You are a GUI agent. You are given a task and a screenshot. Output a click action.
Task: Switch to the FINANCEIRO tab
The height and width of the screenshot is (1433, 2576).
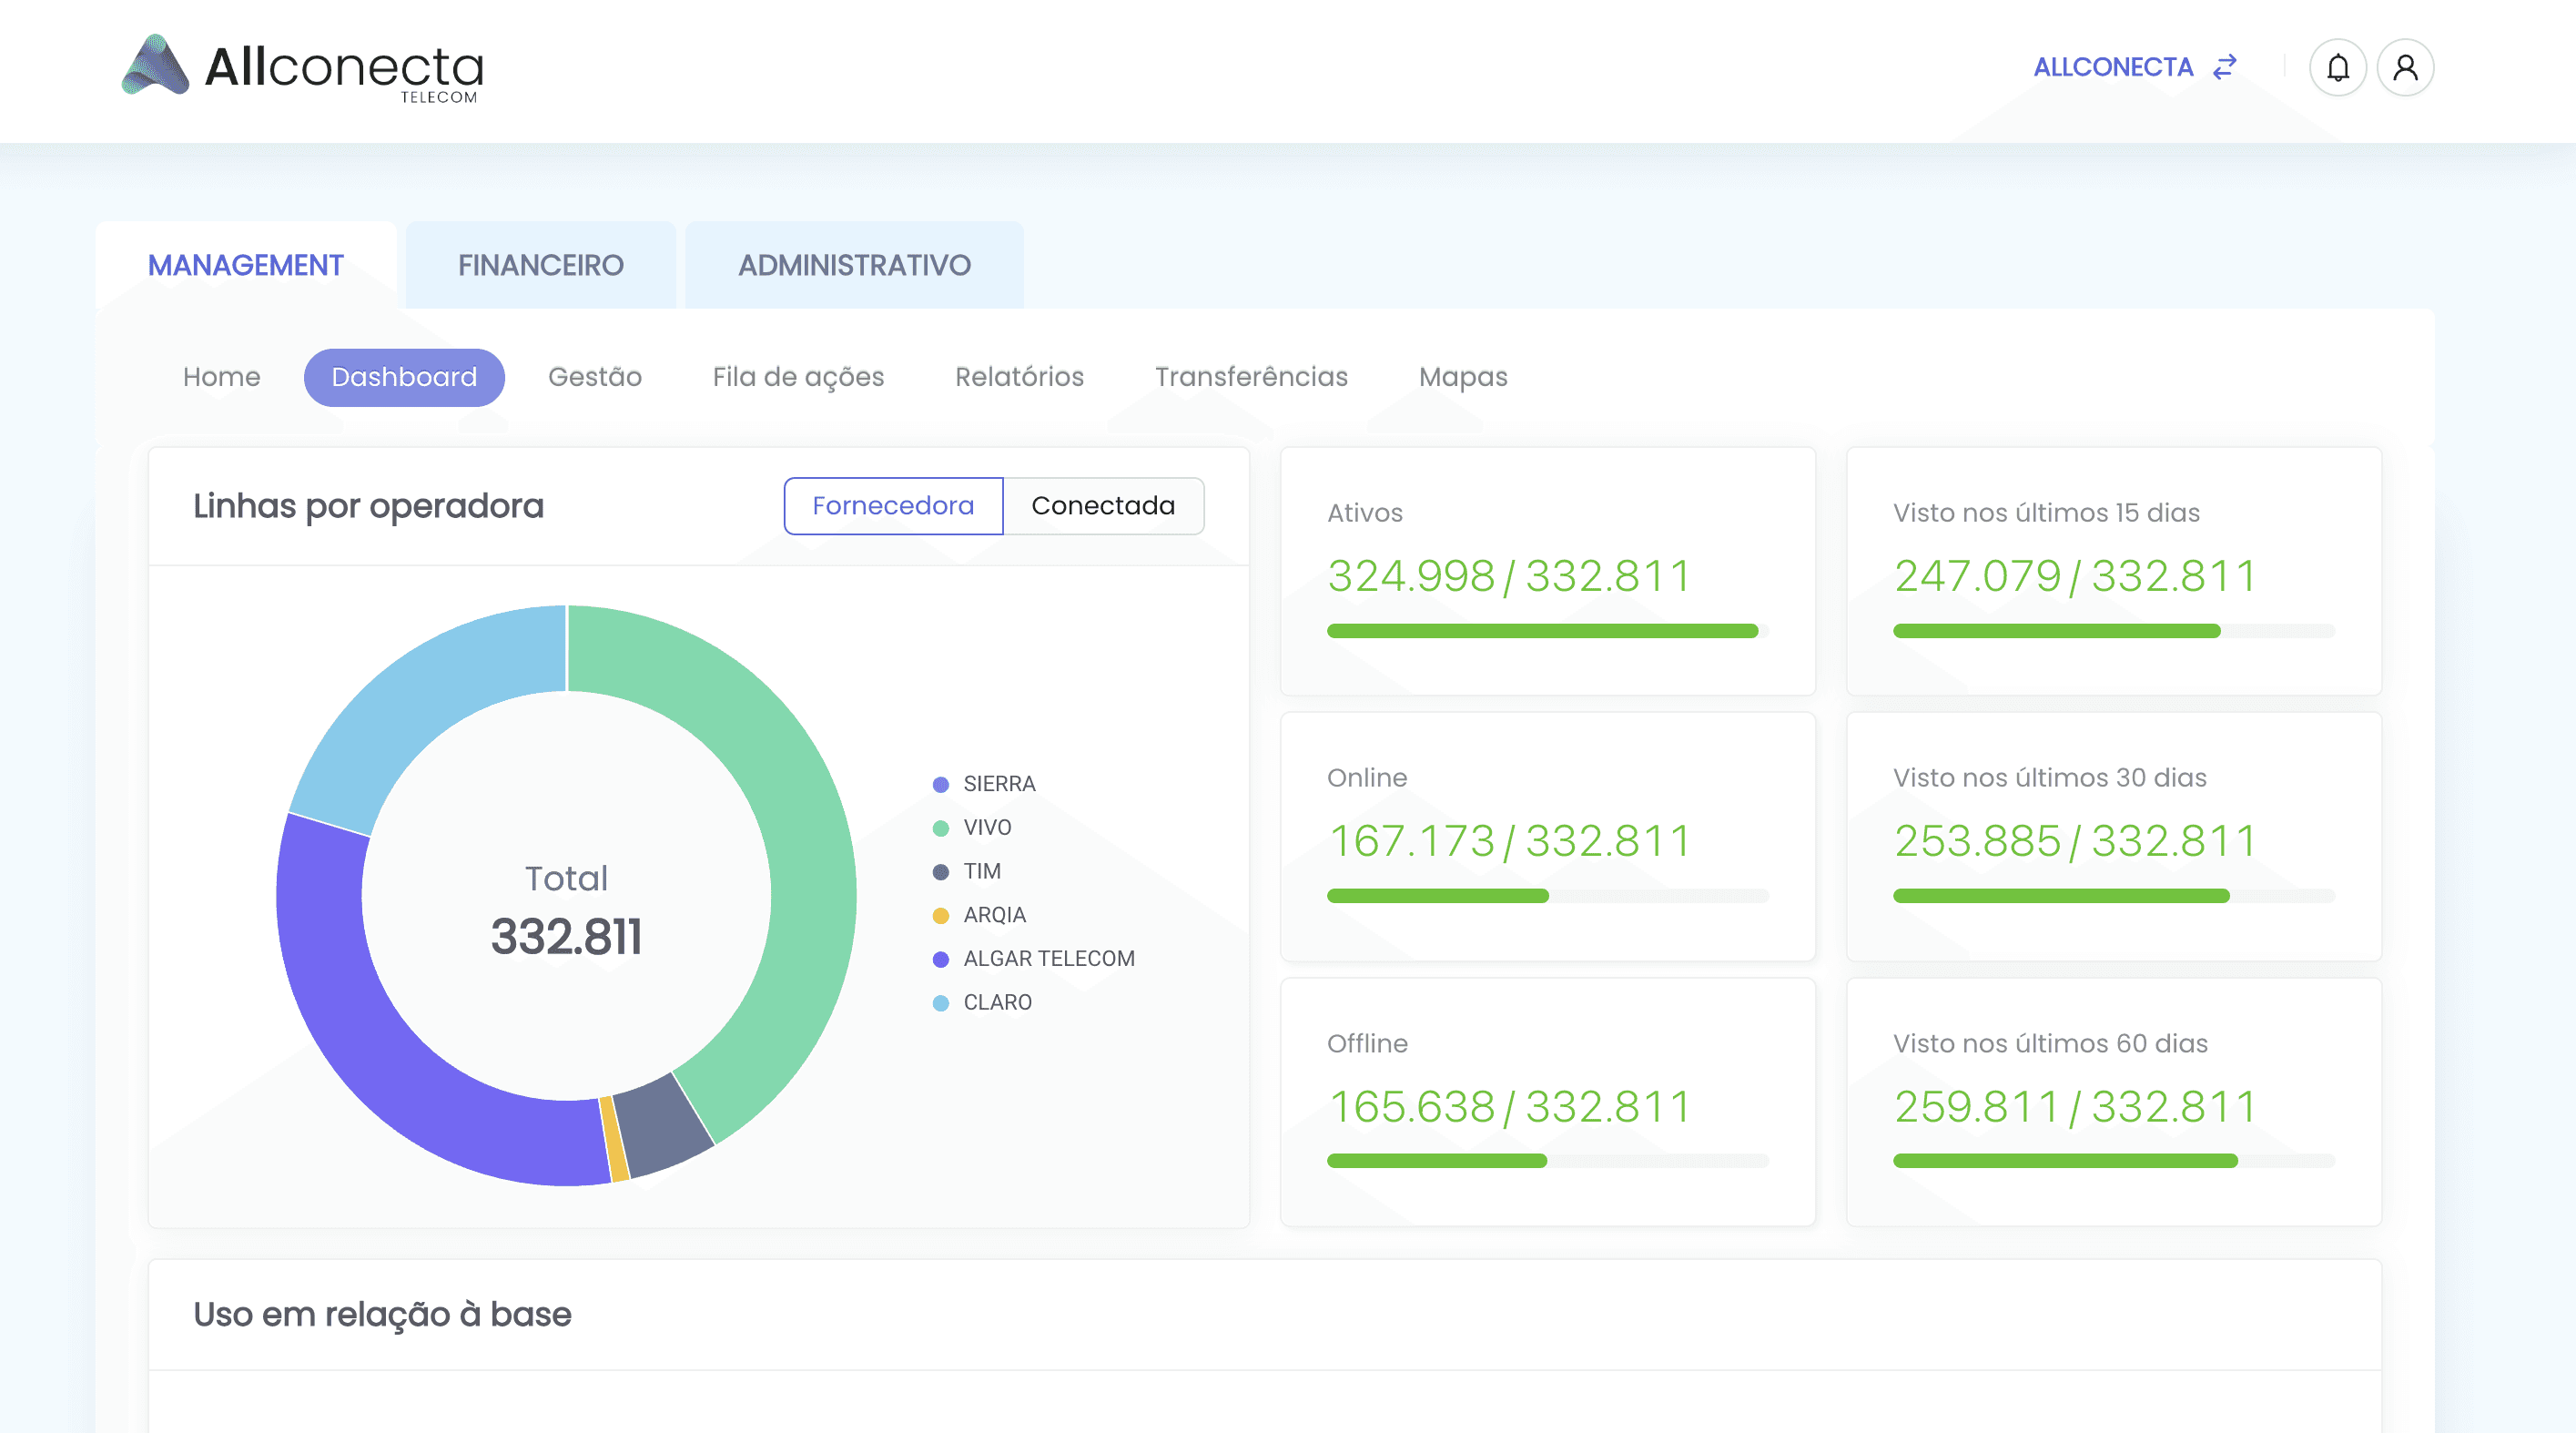[540, 265]
